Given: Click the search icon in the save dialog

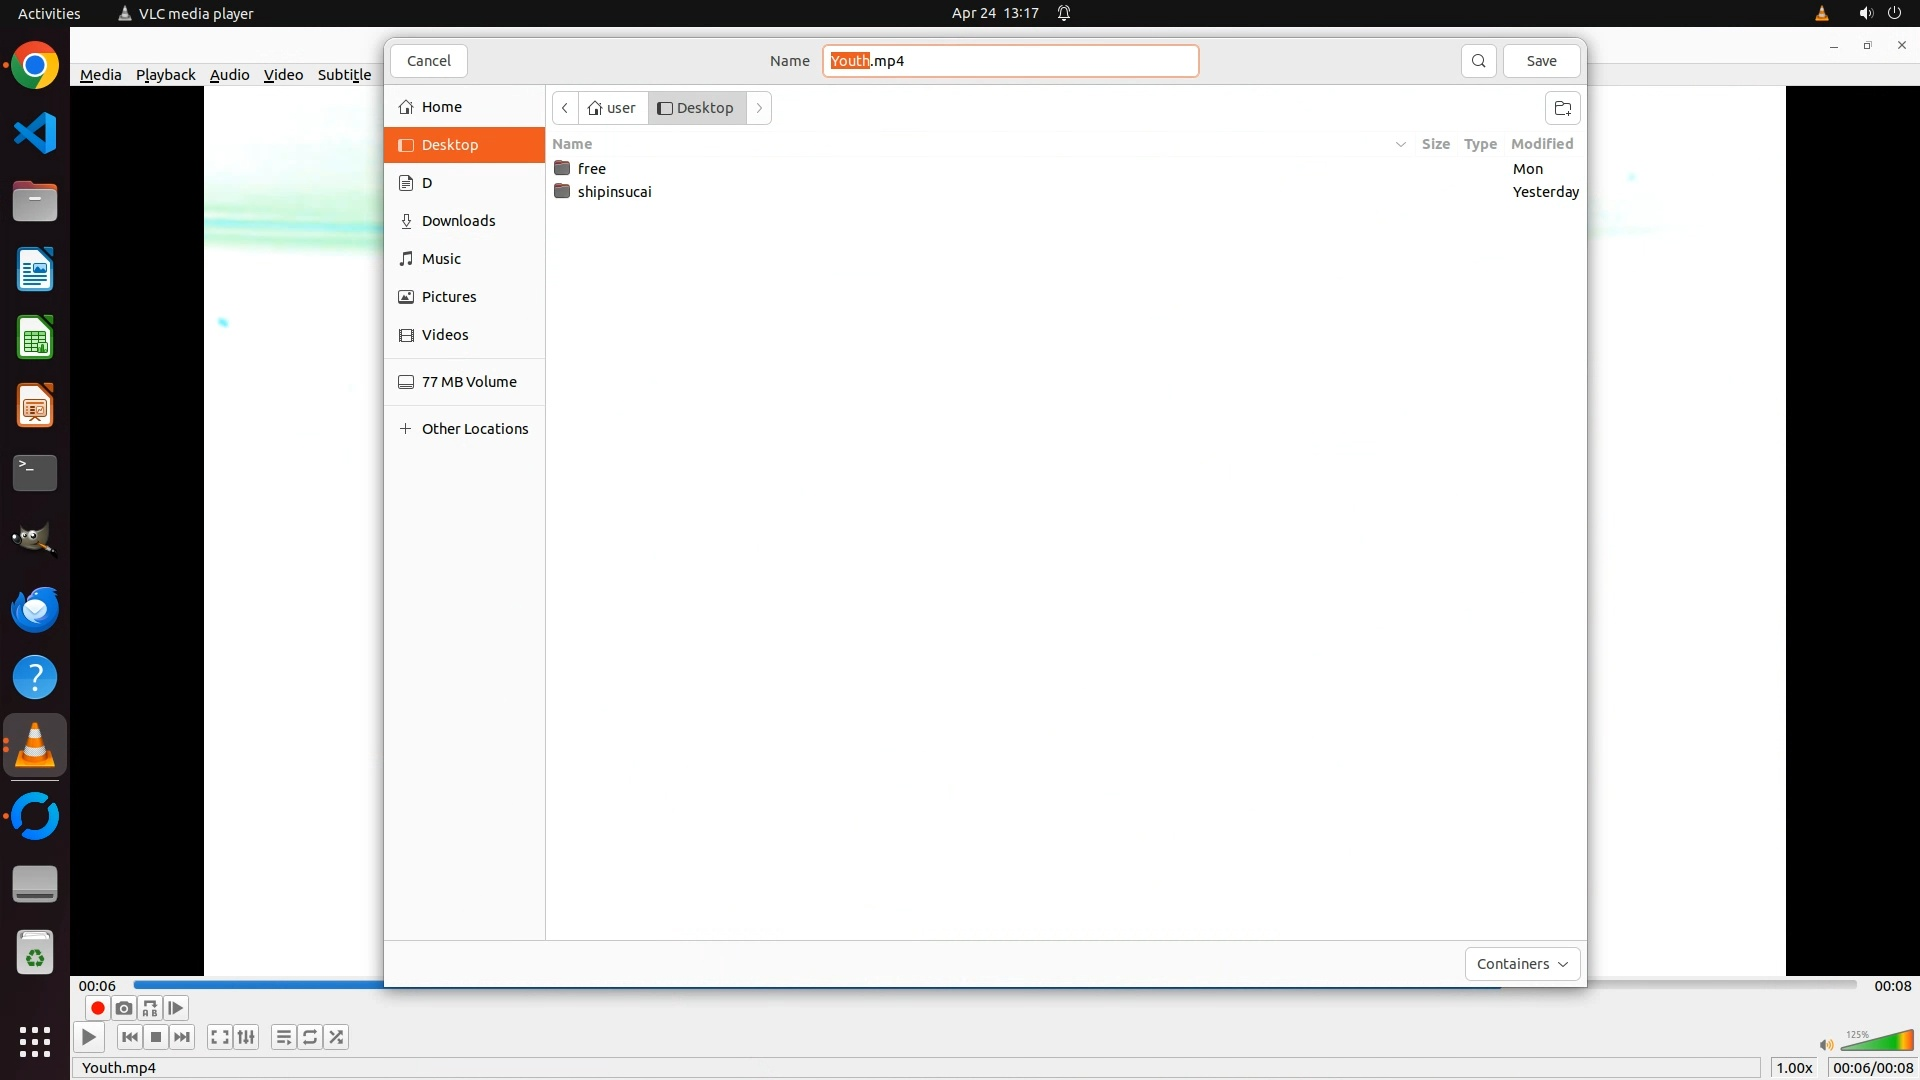Looking at the screenshot, I should pyautogui.click(x=1478, y=61).
